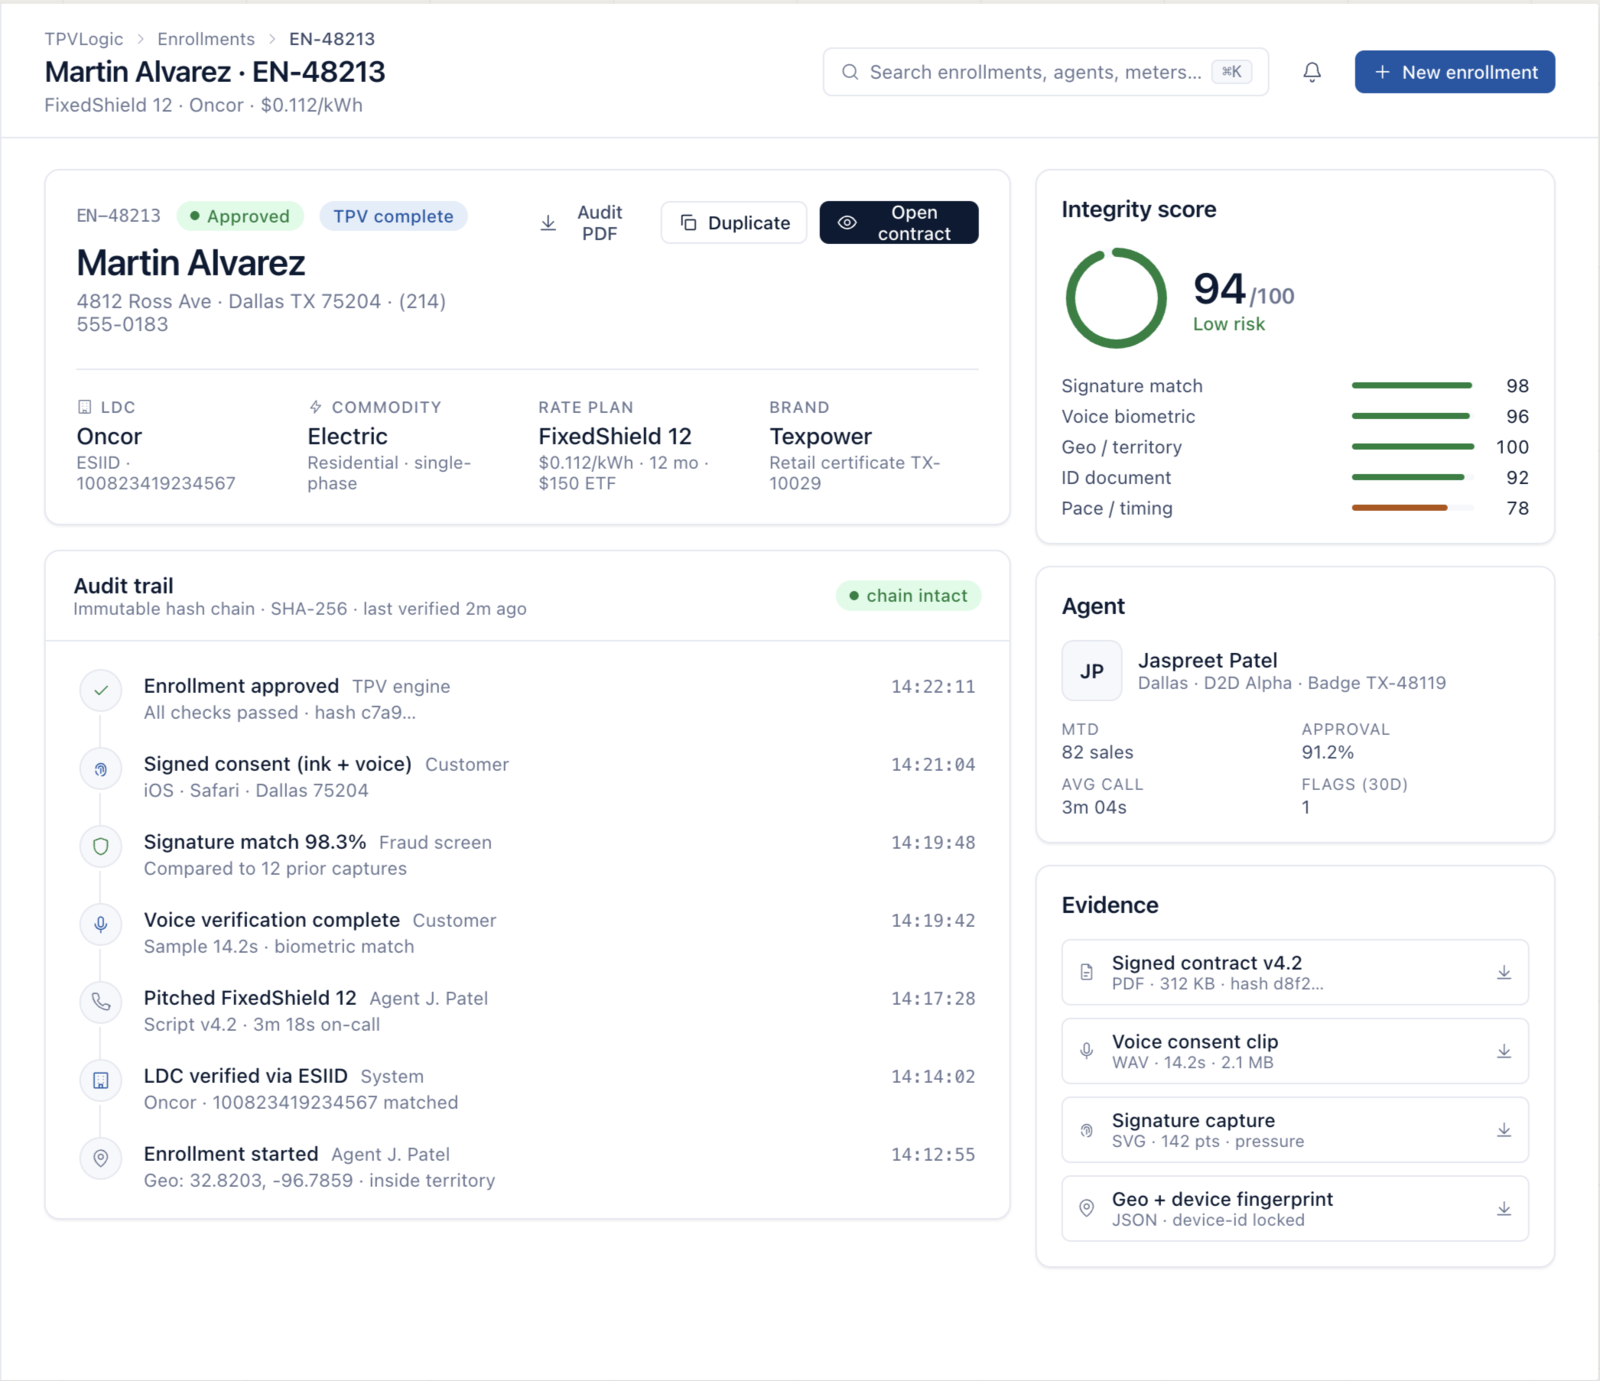Download the Signature capture SVG
The width and height of the screenshot is (1600, 1381).
tap(1503, 1130)
